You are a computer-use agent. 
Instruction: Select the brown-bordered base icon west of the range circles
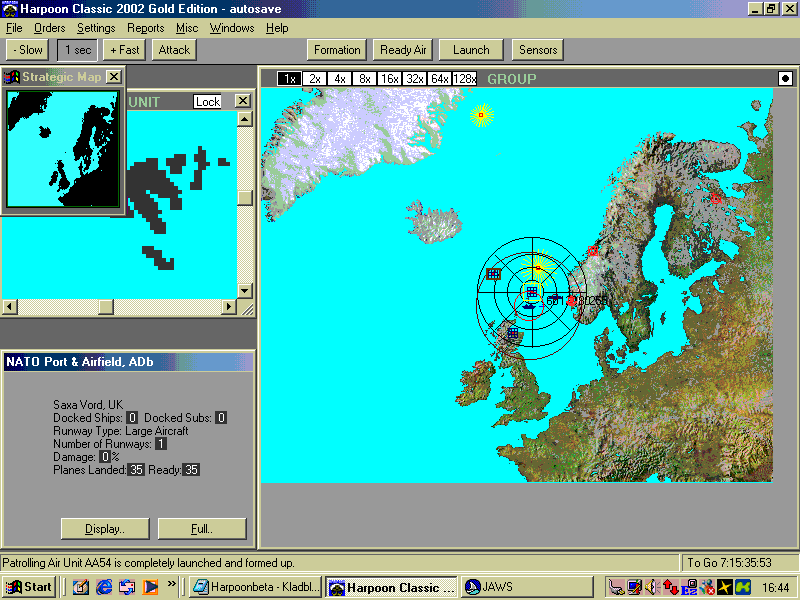click(x=493, y=274)
